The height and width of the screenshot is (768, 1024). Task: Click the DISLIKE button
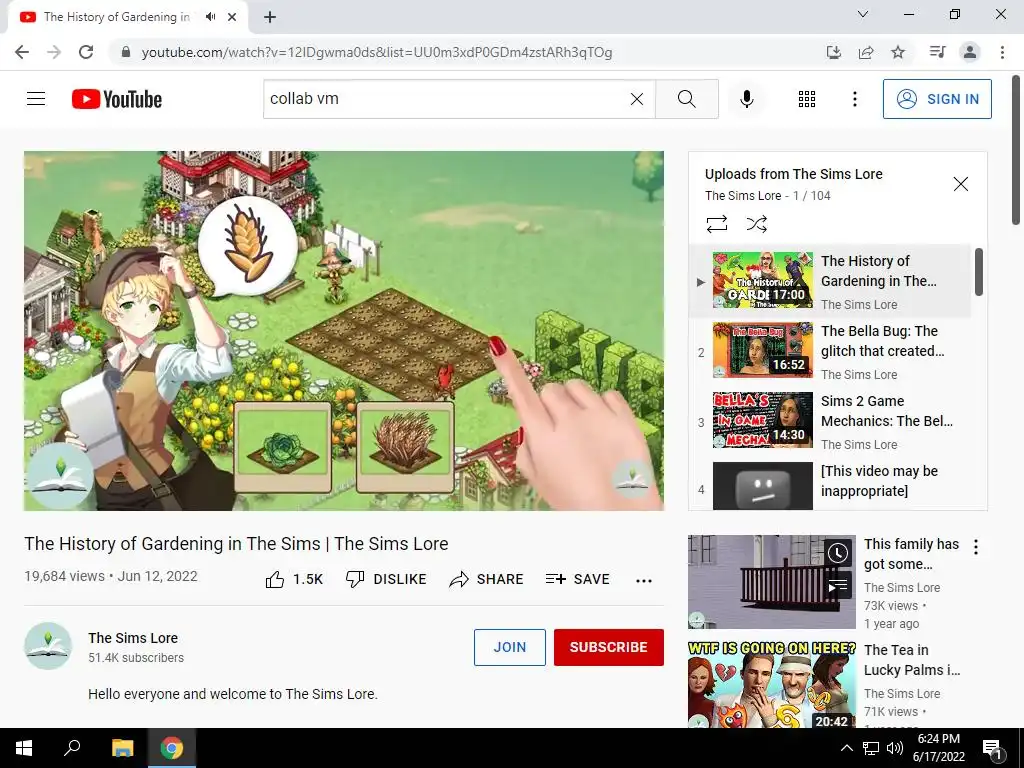pos(386,579)
